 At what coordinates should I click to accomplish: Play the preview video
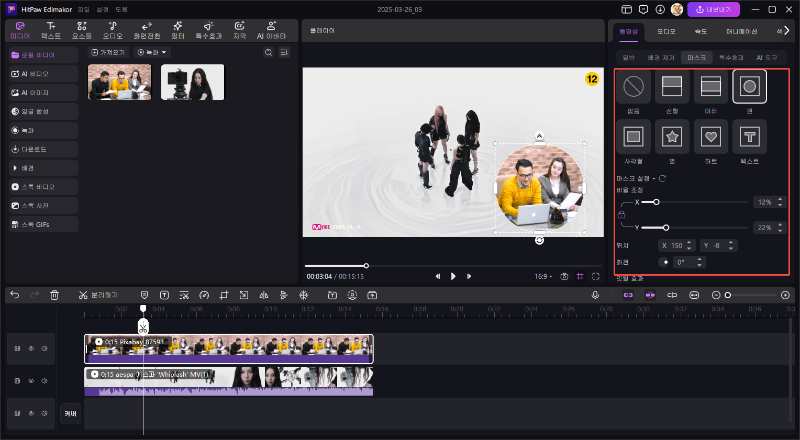(453, 276)
